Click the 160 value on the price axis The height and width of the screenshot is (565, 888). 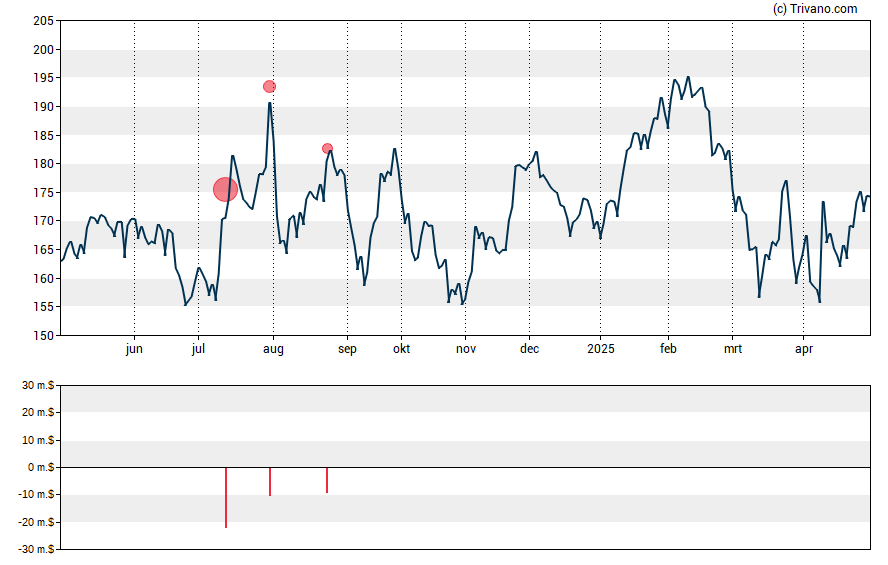[x=44, y=279]
